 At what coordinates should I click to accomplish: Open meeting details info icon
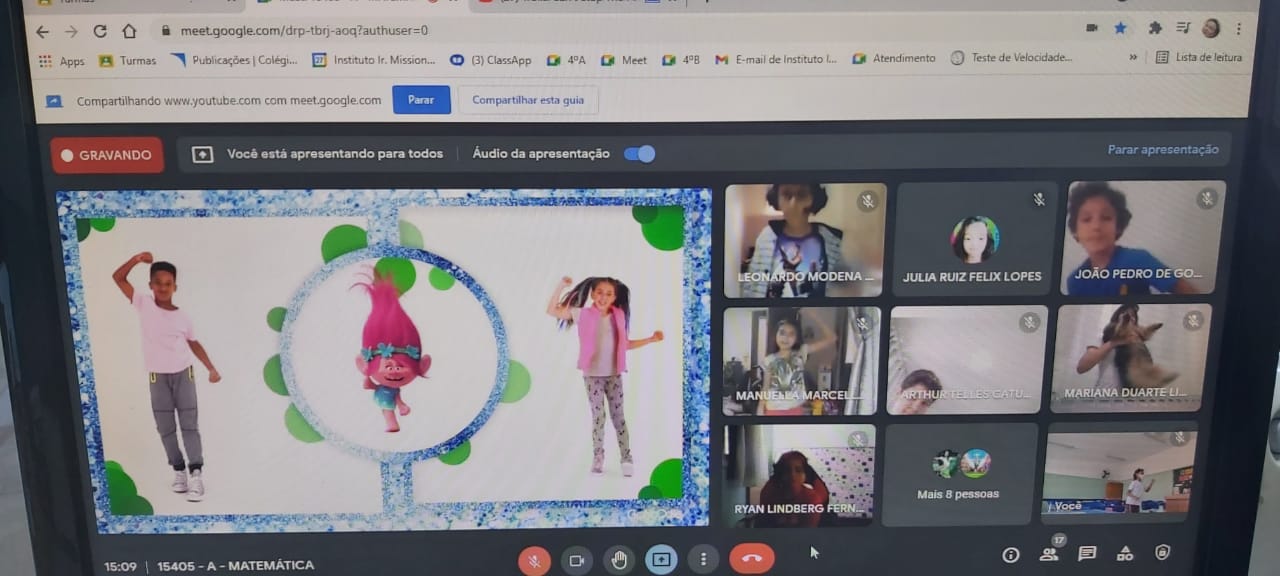(x=1010, y=555)
